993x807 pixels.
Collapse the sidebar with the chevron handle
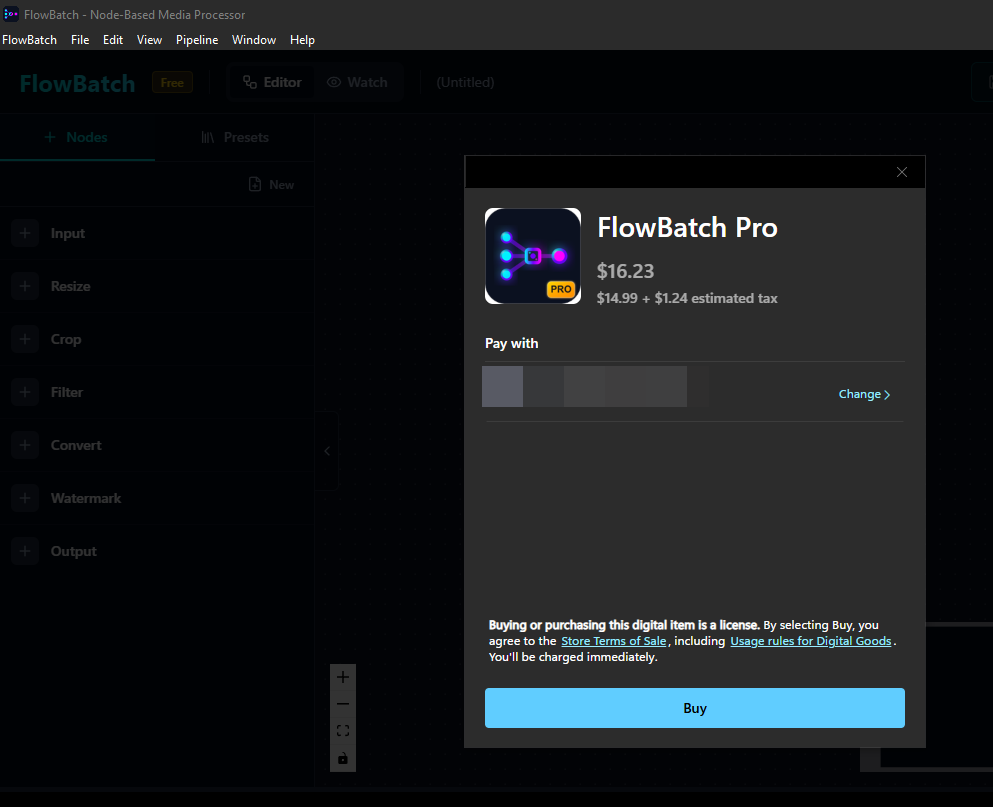point(326,451)
